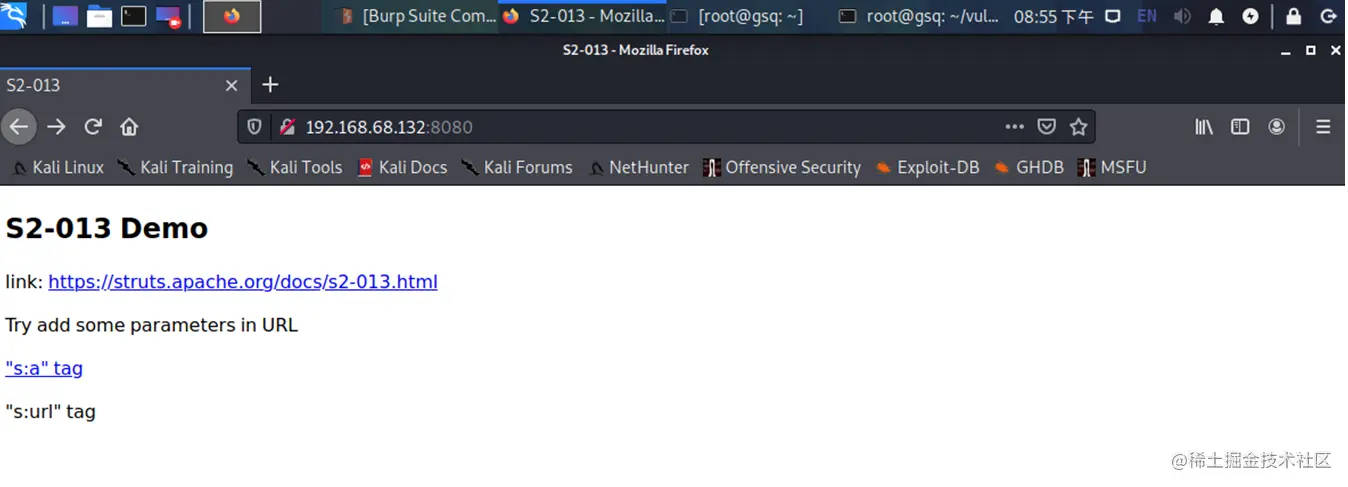Screen dimensions: 1348x487
Task: Click the screen recorder panel icon
Action: 168,16
